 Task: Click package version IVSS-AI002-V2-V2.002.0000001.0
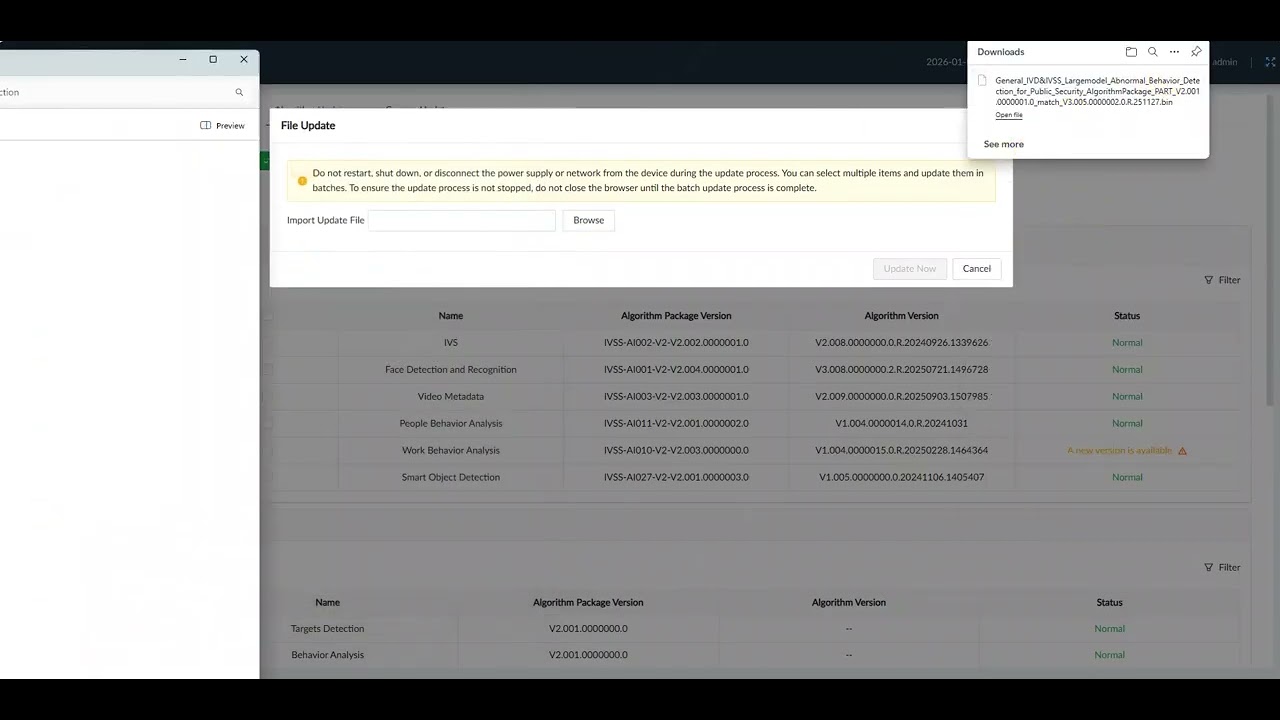pos(676,343)
